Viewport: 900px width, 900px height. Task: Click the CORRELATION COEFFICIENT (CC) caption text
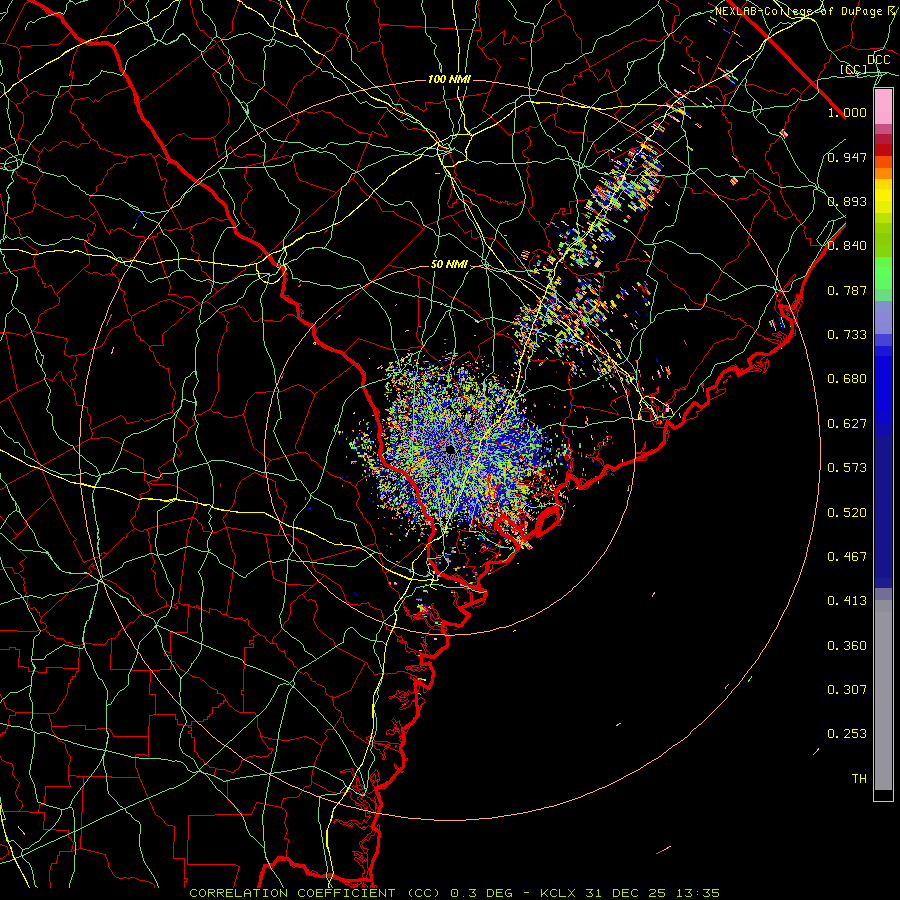(316, 893)
